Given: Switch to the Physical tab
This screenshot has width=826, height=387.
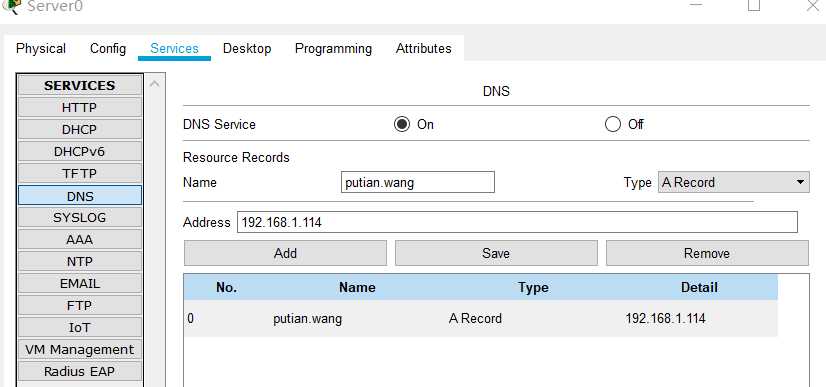Looking at the screenshot, I should pyautogui.click(x=41, y=48).
